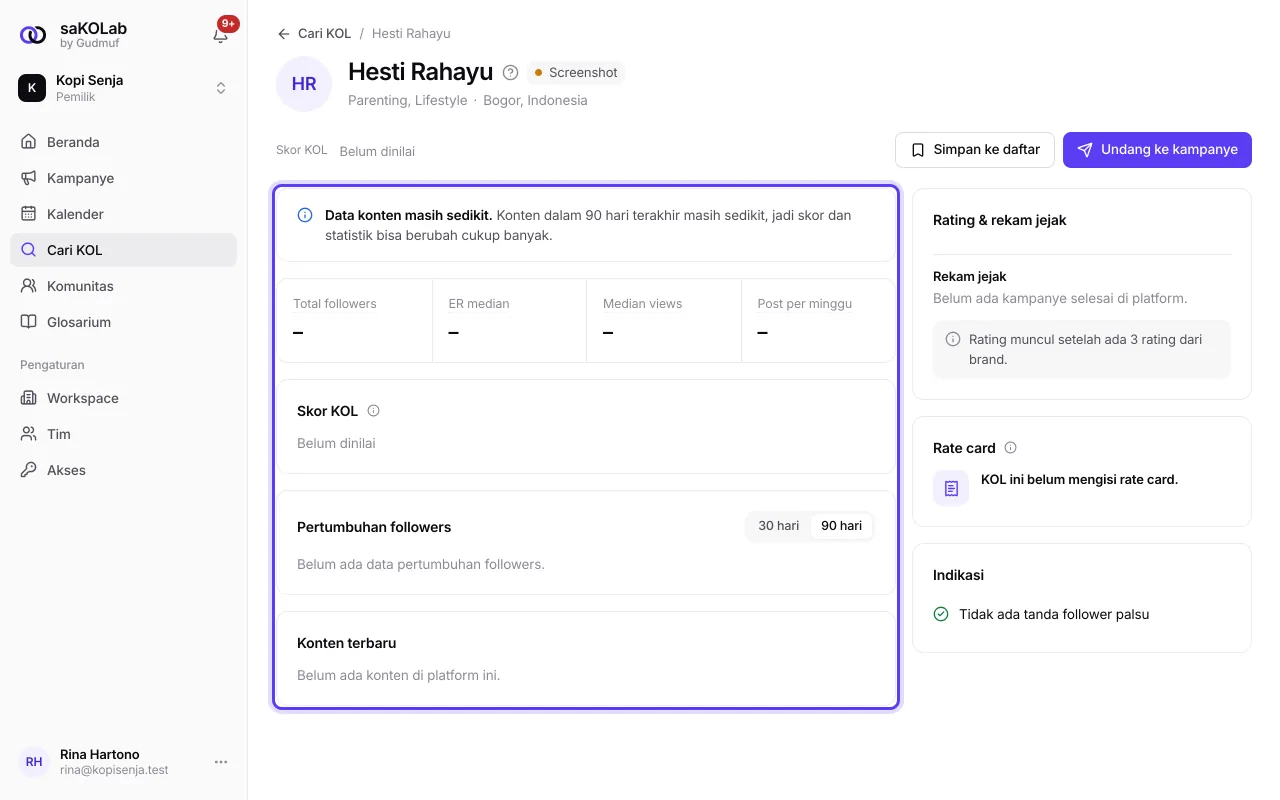Click Simpan ke daftar button
The image size is (1280, 800).
[x=975, y=150]
